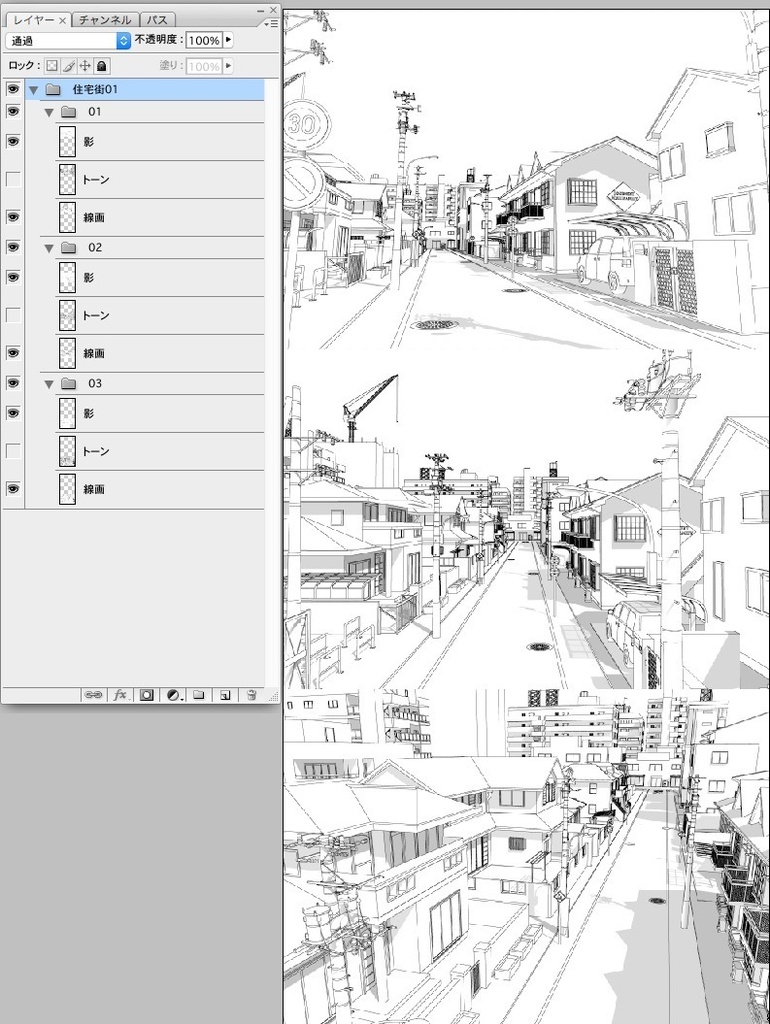
Task: Show the トーン layer in folder 01
Action: coord(12,179)
